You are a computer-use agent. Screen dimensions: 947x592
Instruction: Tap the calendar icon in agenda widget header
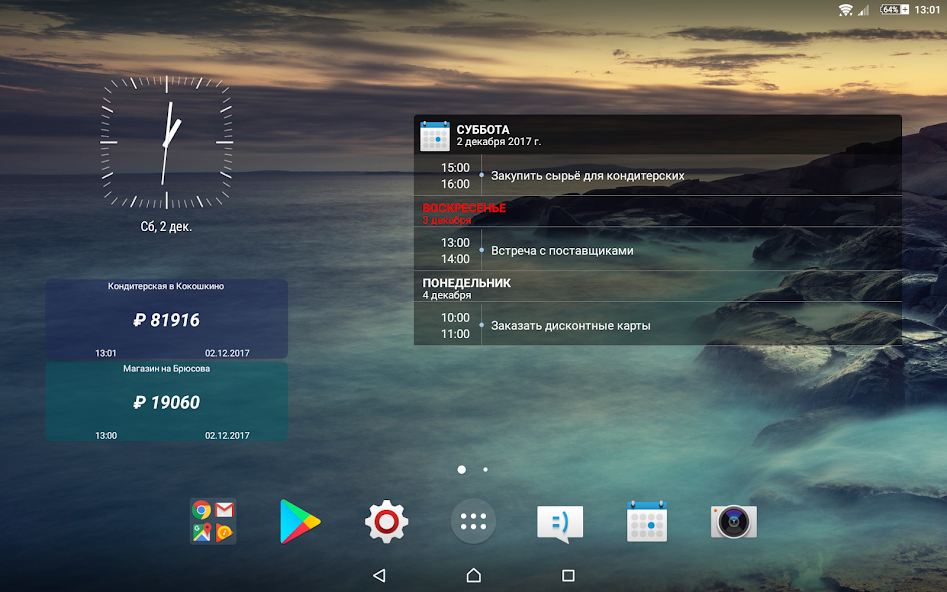click(435, 136)
